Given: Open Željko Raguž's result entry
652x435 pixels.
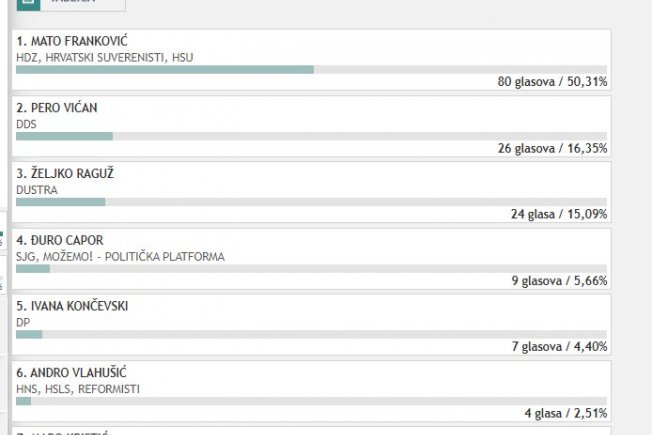Looking at the screenshot, I should (311, 192).
